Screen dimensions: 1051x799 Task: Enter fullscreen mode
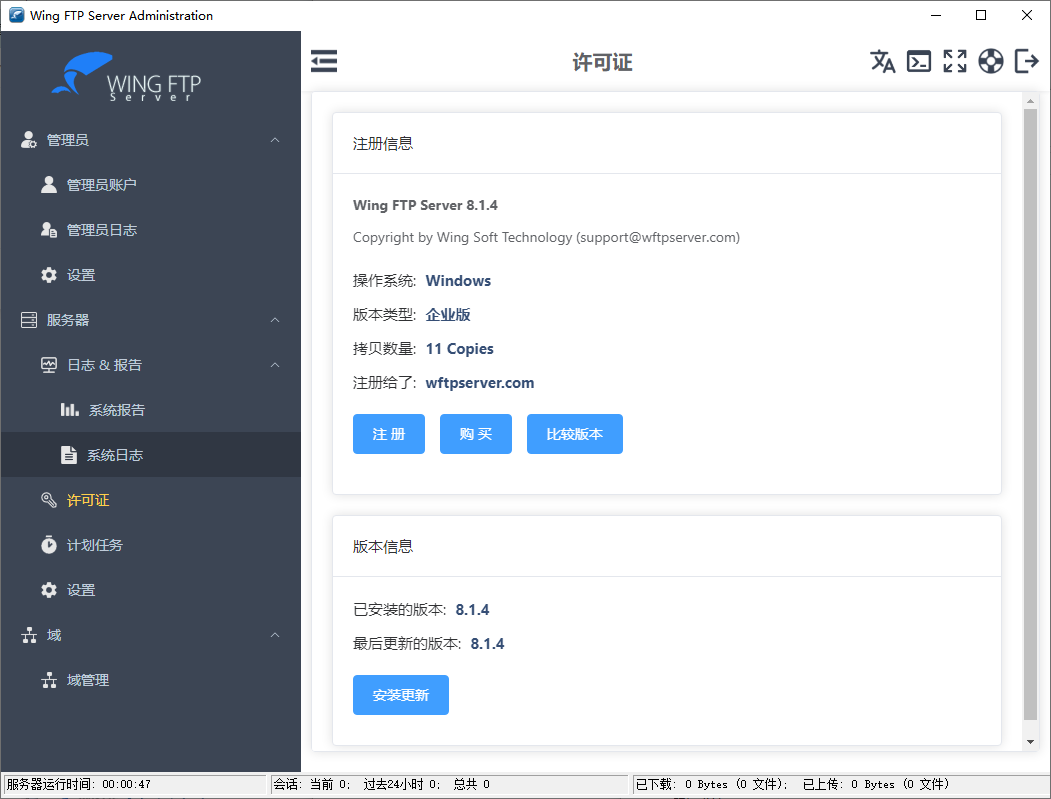click(x=955, y=61)
